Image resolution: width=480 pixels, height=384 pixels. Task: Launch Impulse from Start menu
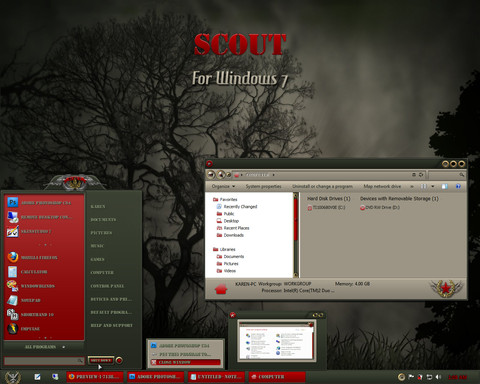[44, 329]
